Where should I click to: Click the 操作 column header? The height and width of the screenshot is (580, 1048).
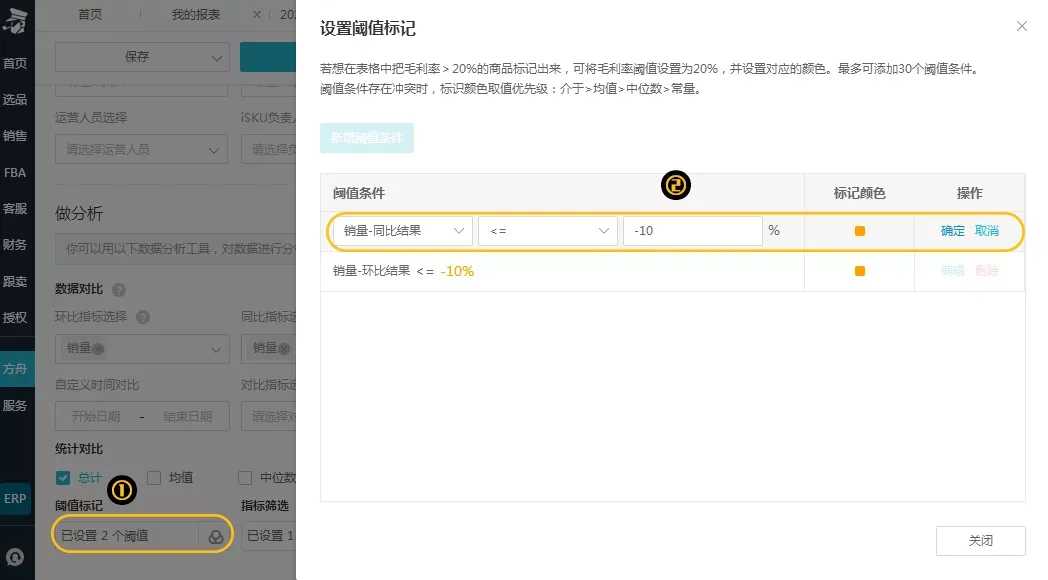[x=969, y=193]
